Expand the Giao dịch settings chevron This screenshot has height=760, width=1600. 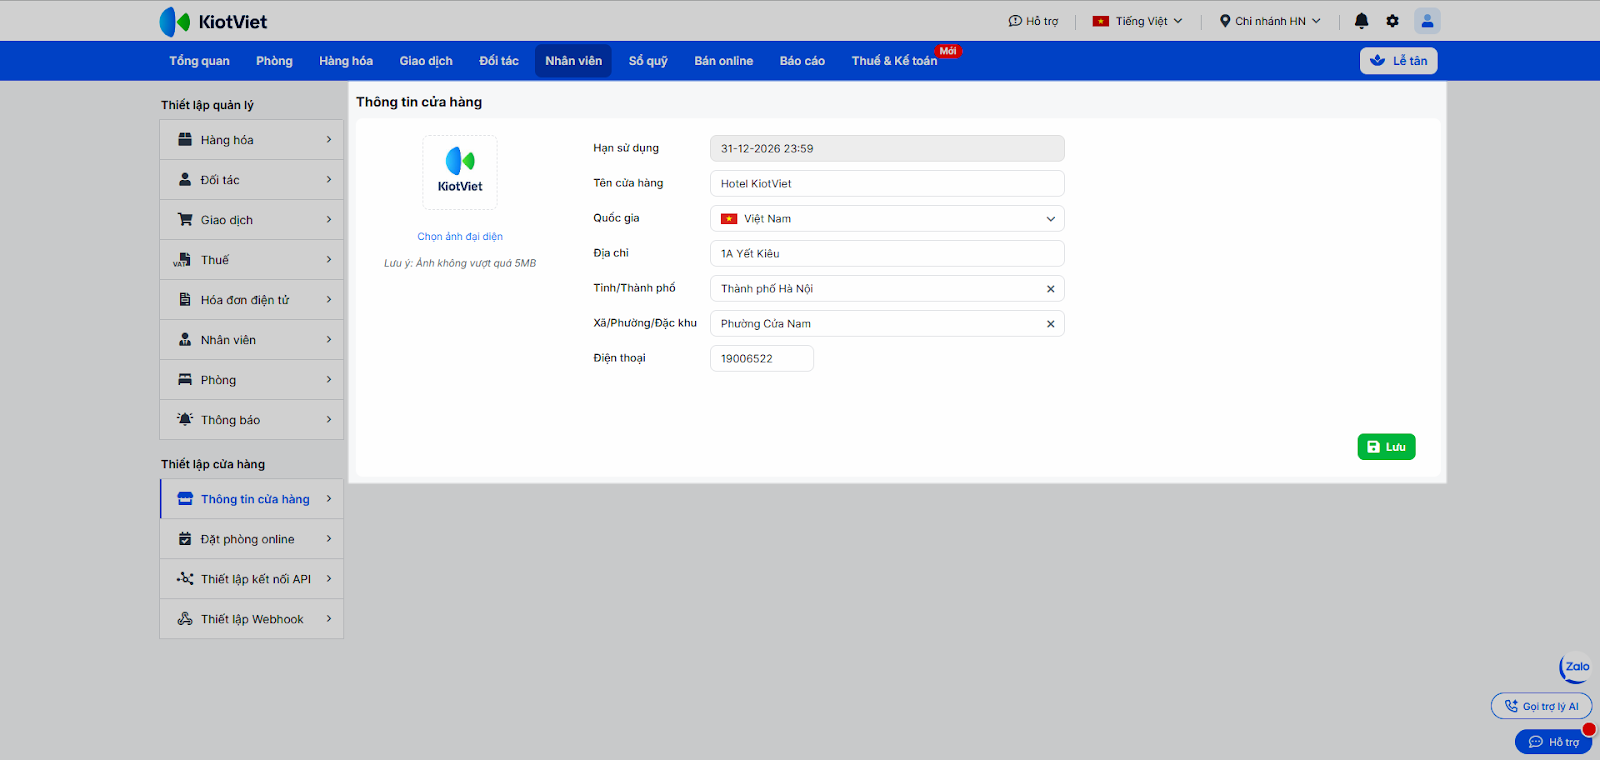pyautogui.click(x=329, y=220)
